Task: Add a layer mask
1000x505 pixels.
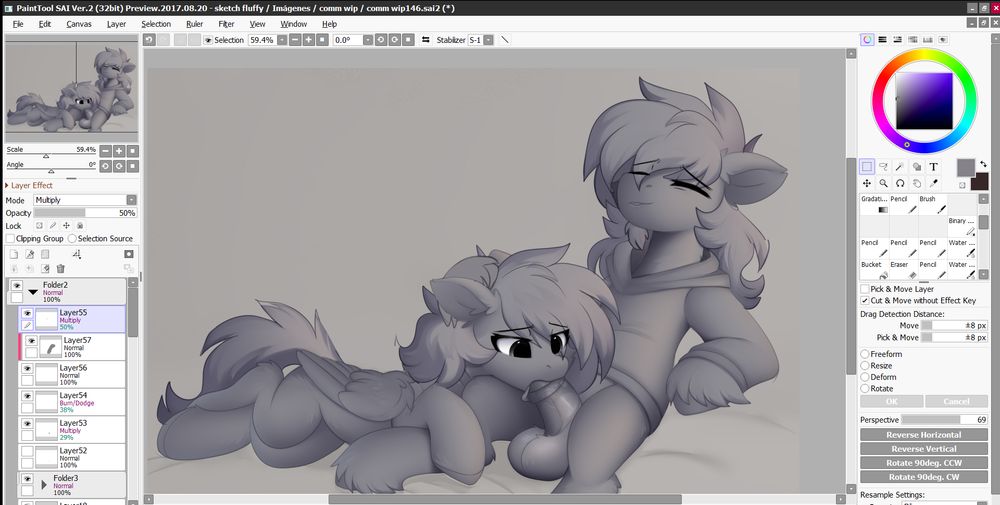Action: [x=129, y=254]
